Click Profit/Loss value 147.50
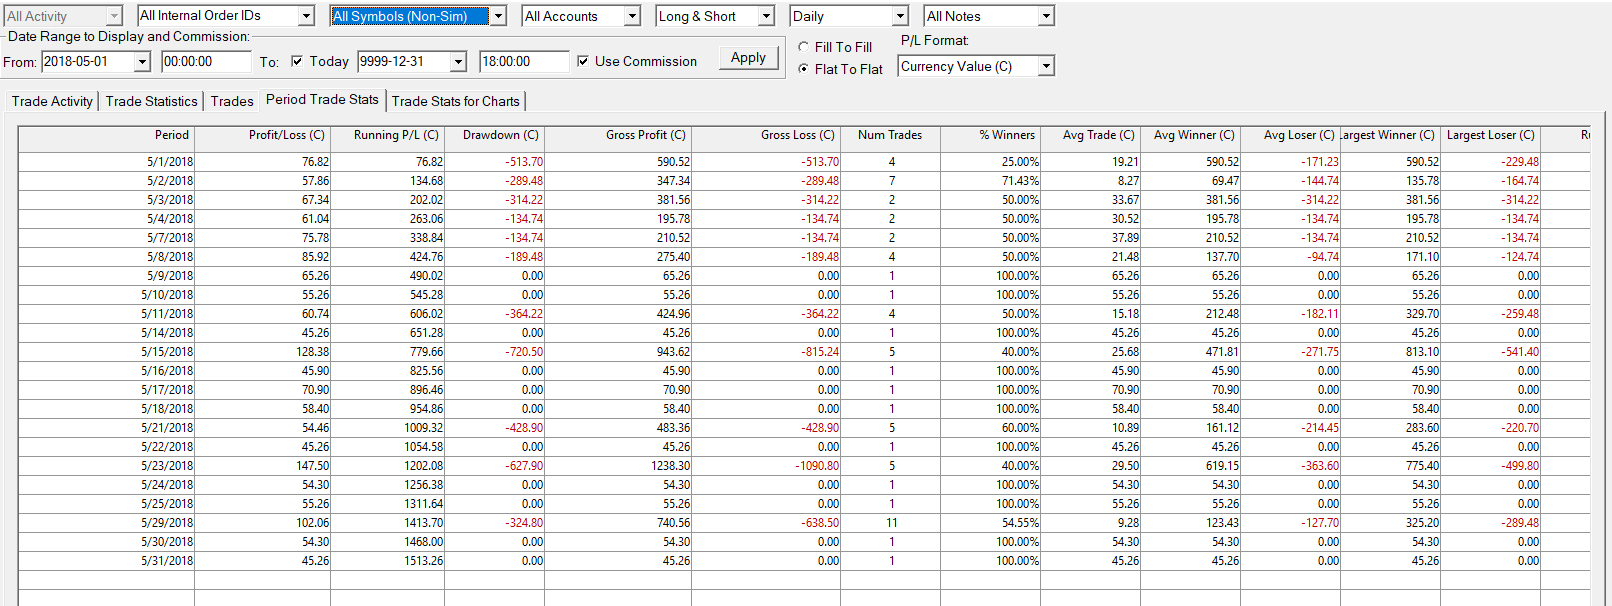Image resolution: width=1612 pixels, height=606 pixels. point(313,466)
